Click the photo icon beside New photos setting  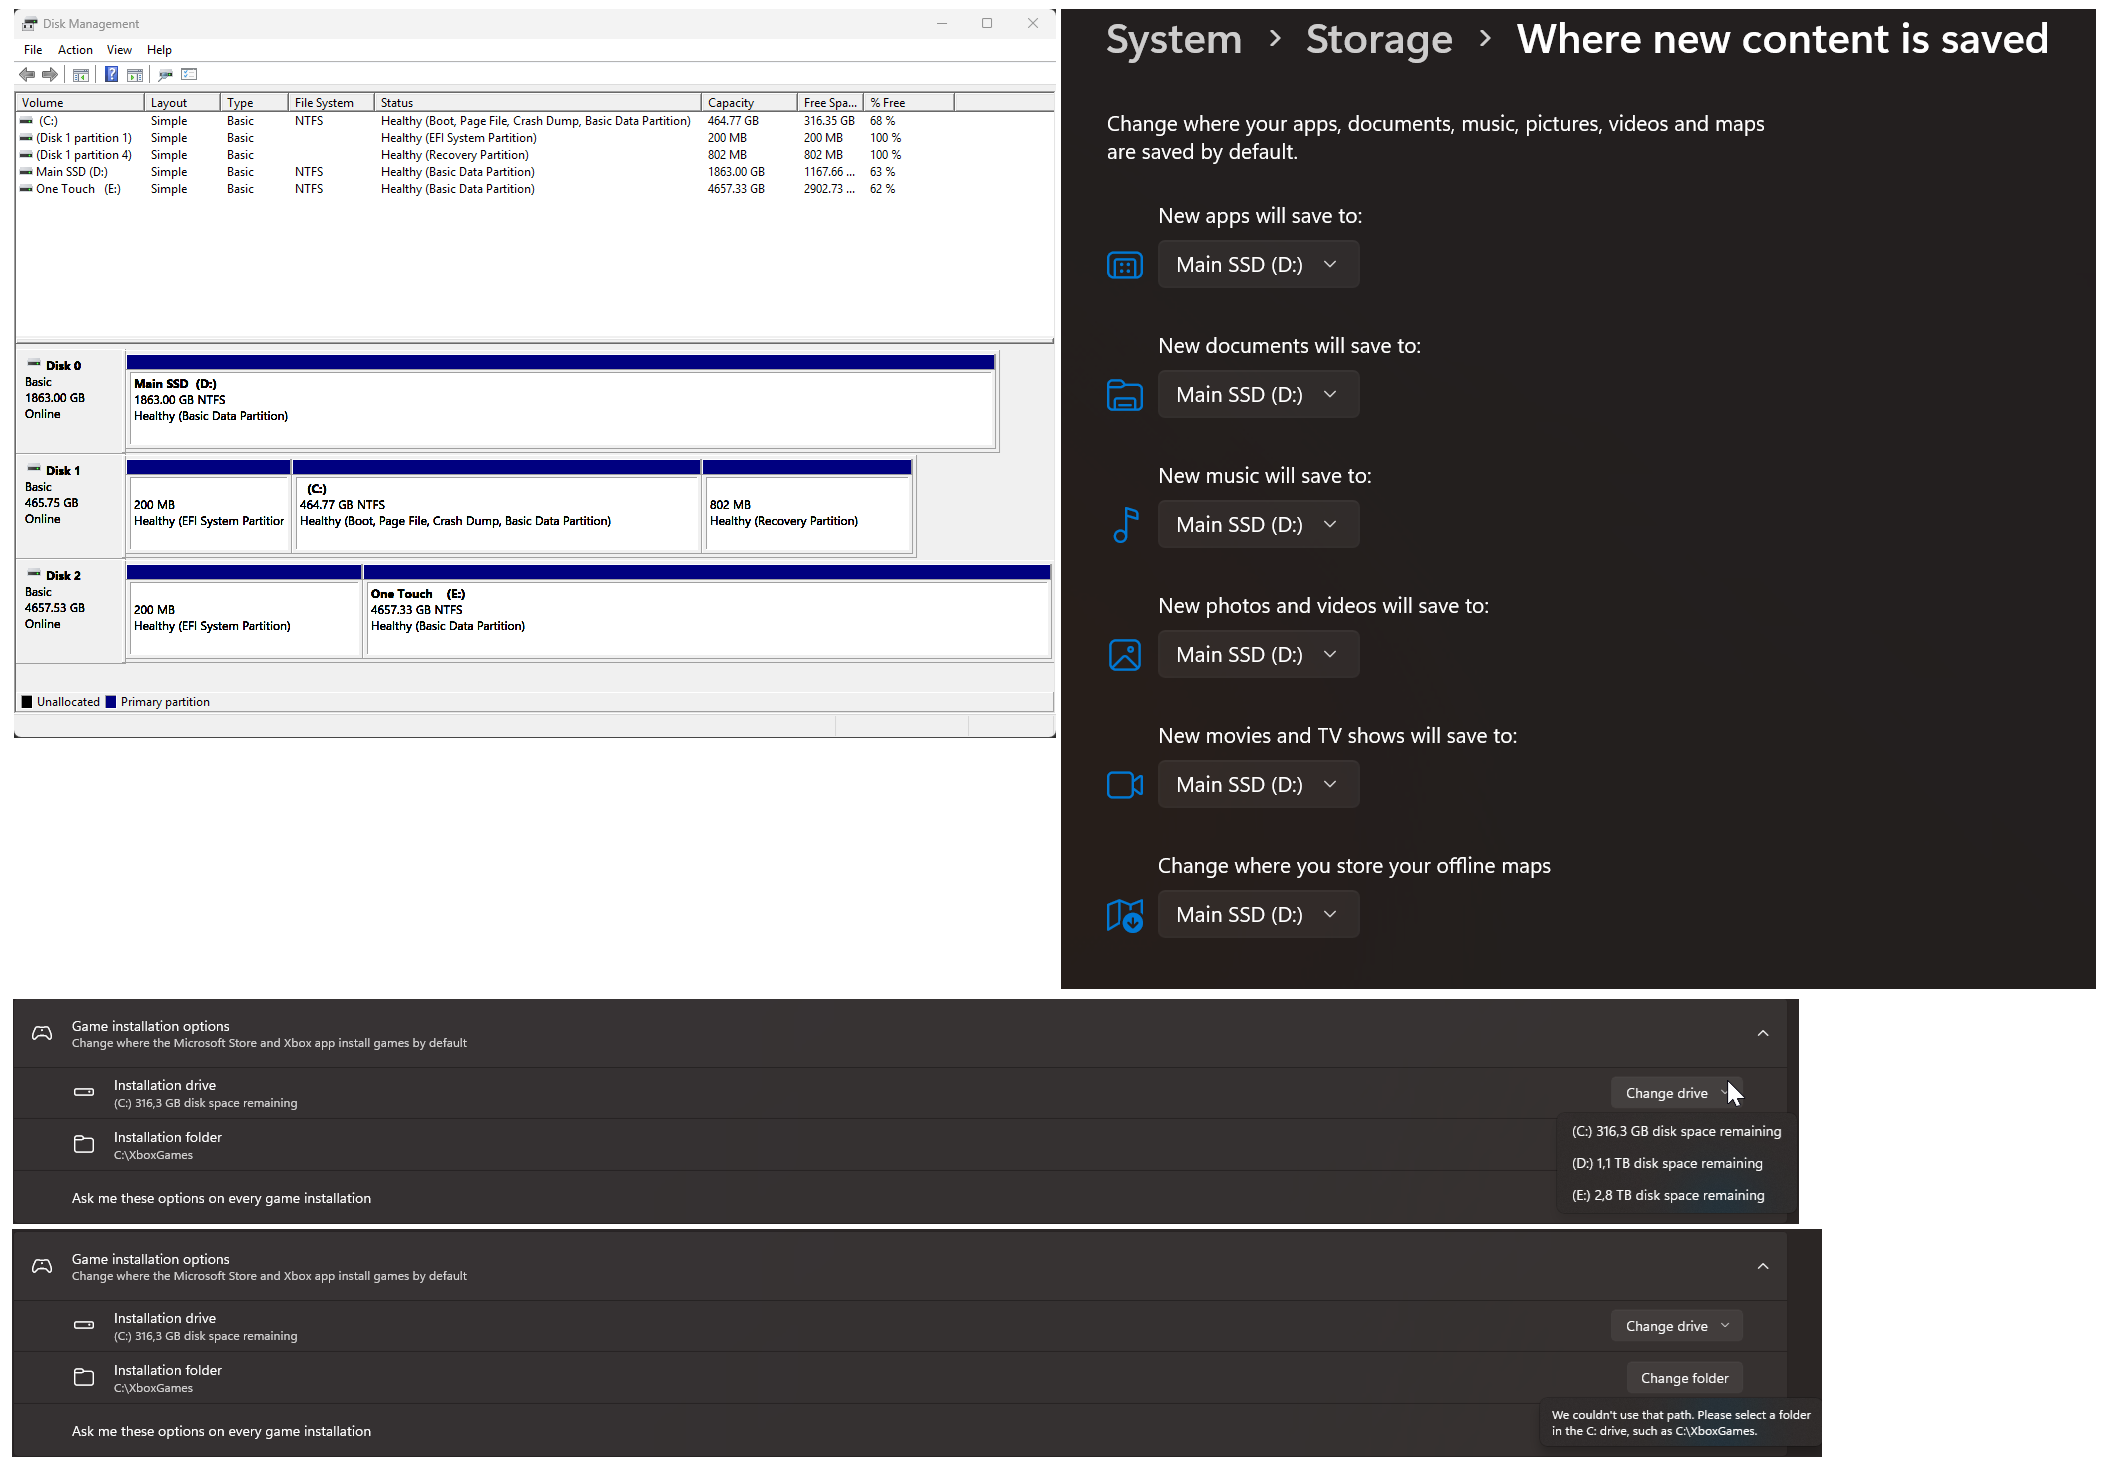pos(1124,655)
